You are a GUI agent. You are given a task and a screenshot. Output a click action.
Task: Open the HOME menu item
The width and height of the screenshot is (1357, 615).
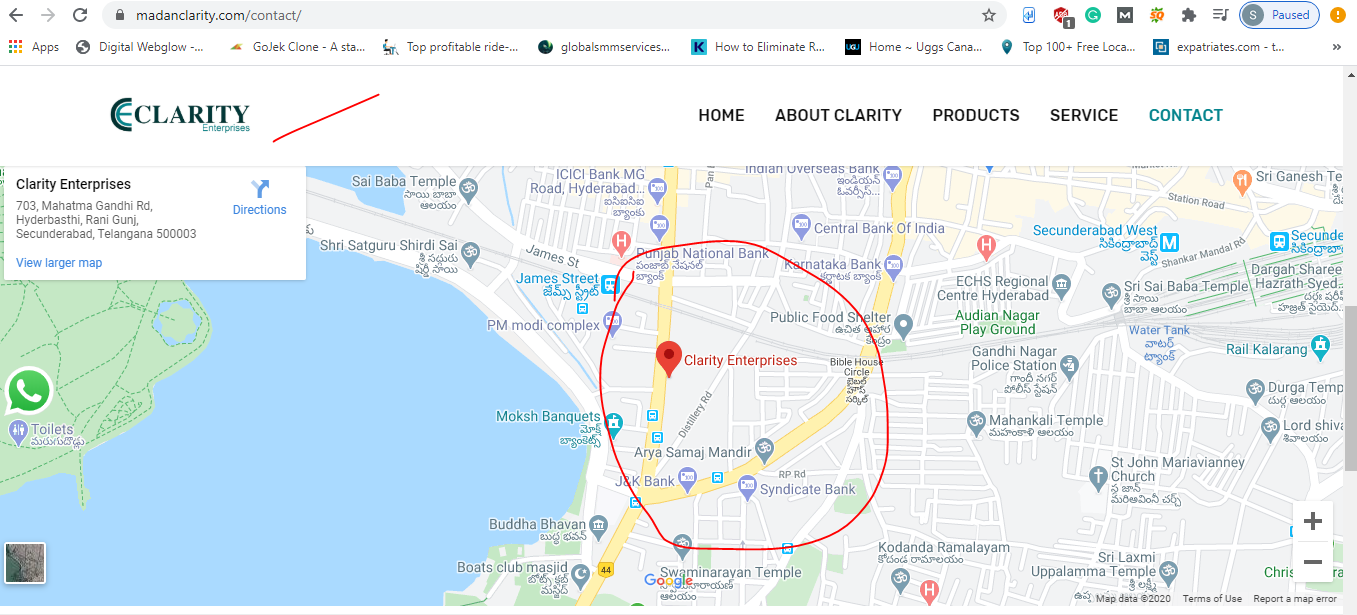pos(721,115)
